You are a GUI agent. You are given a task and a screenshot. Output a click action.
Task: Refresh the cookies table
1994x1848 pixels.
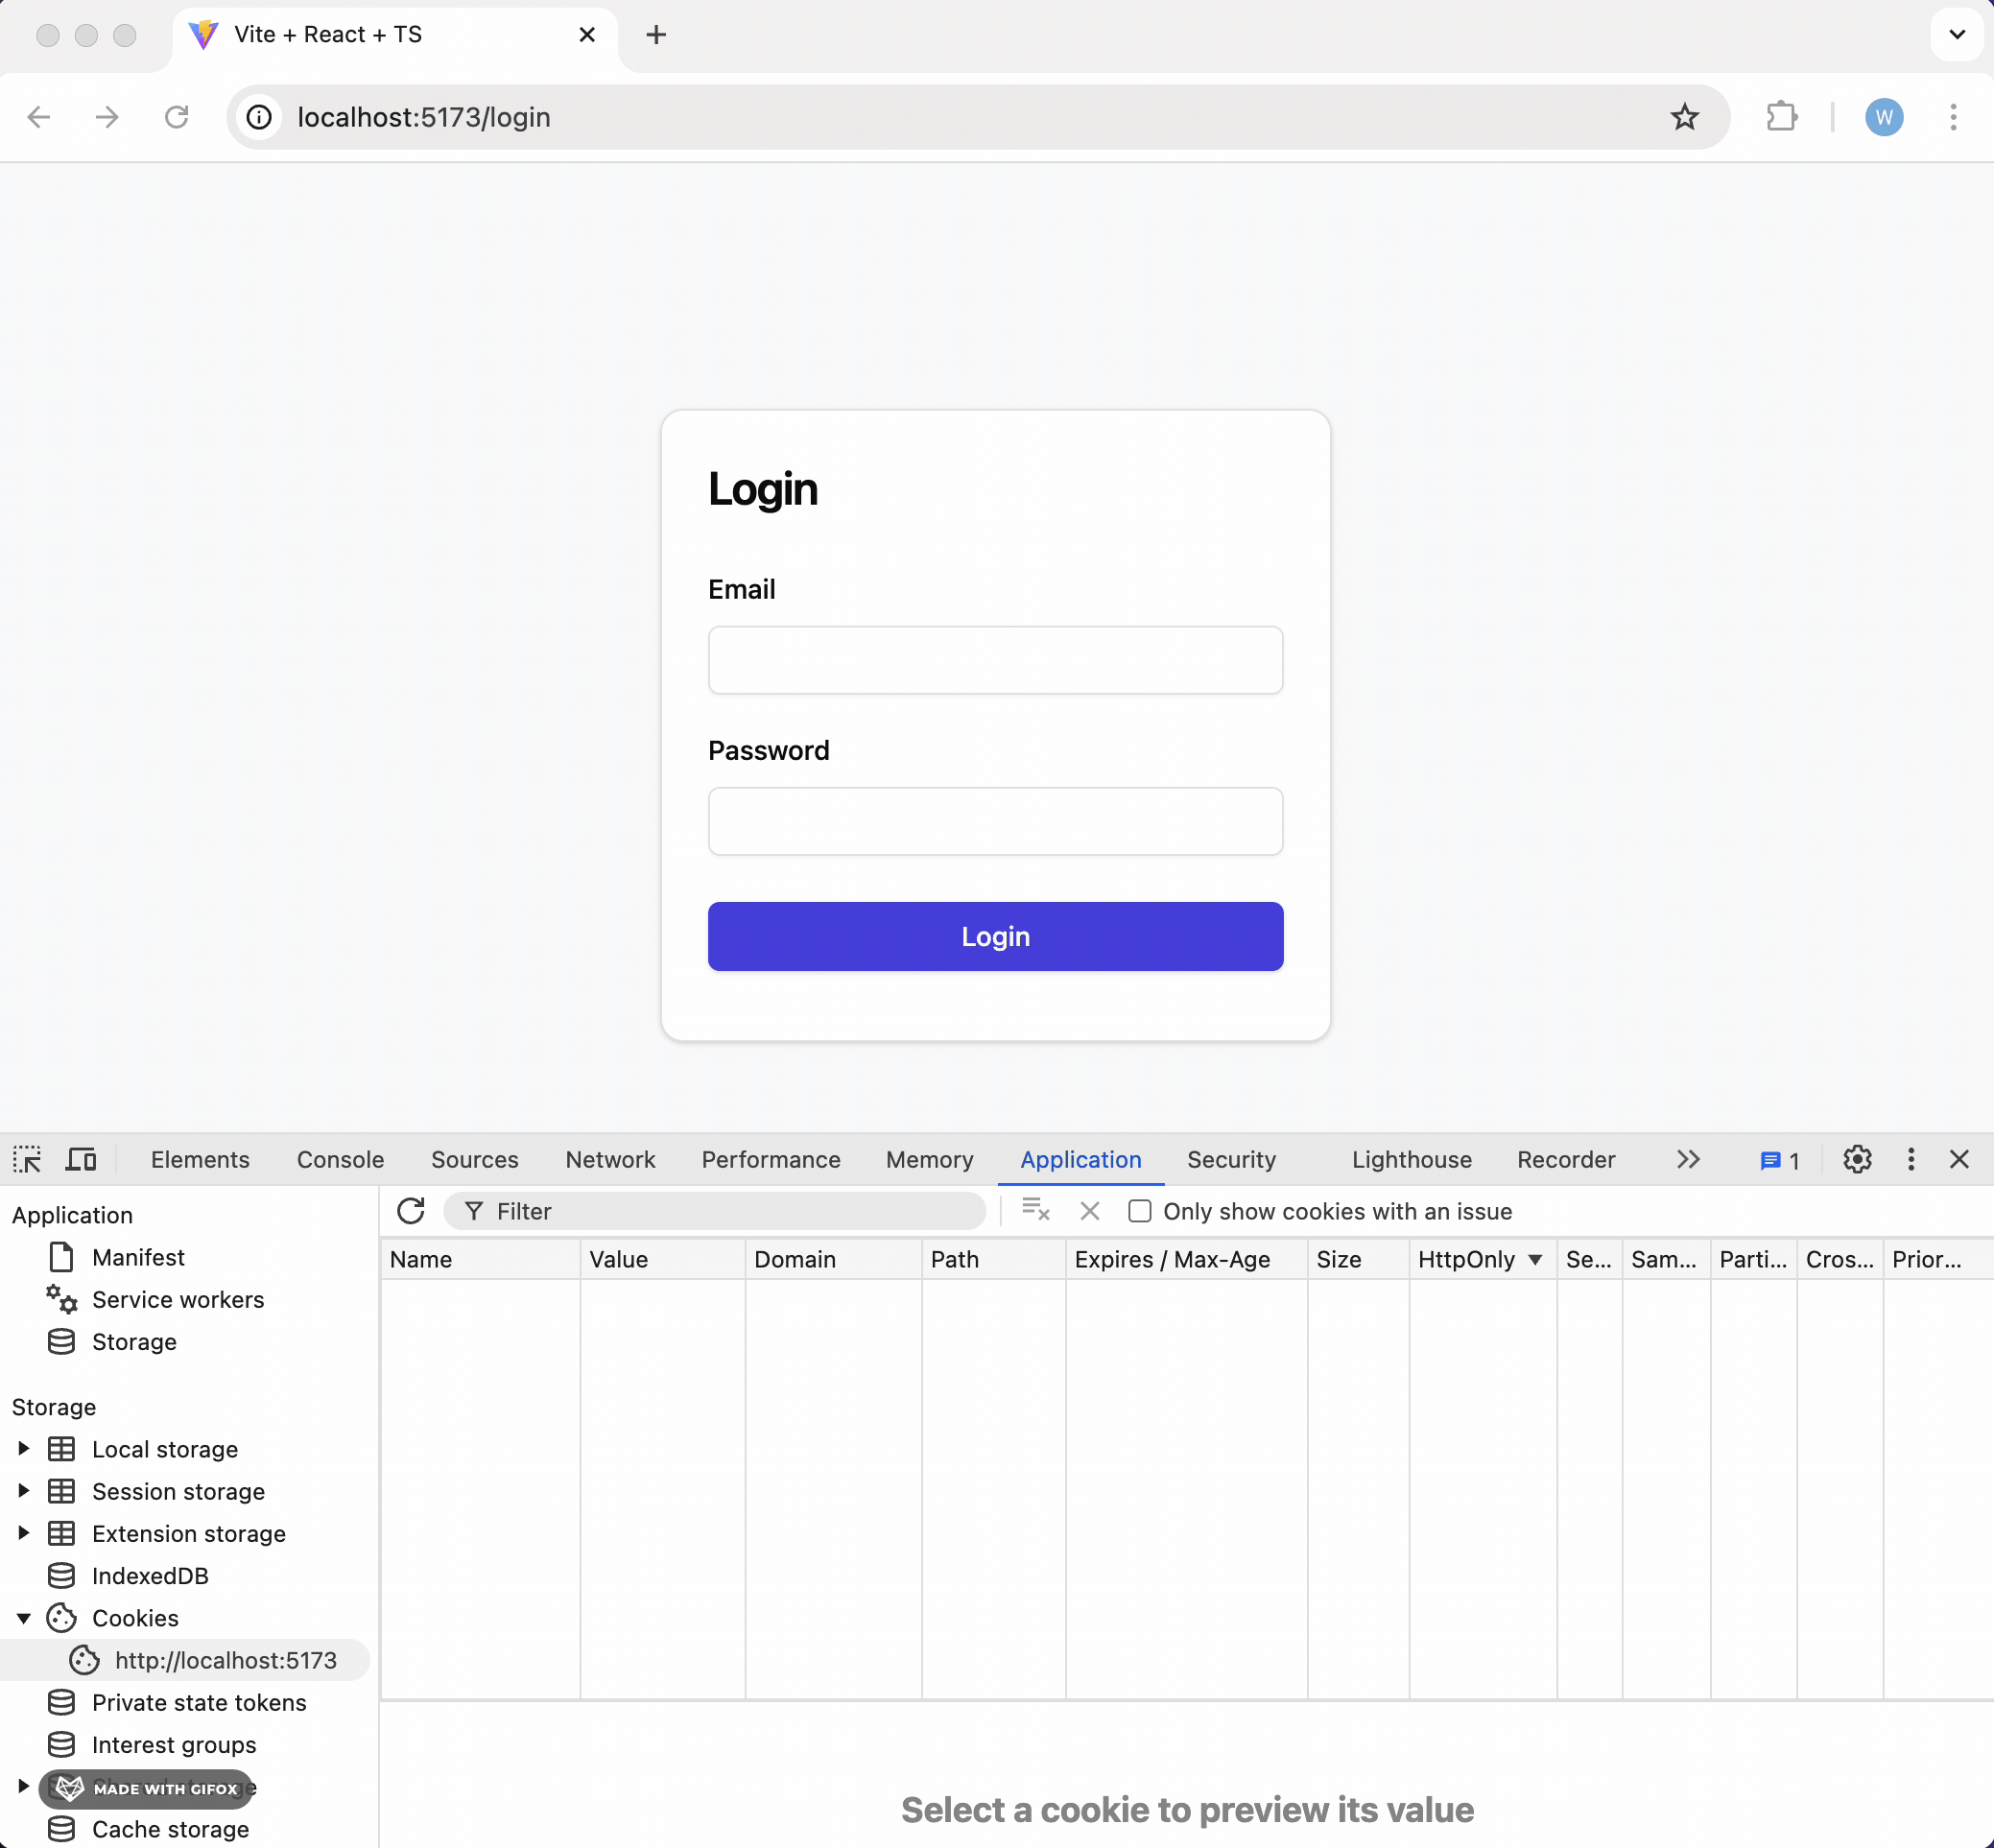point(411,1211)
